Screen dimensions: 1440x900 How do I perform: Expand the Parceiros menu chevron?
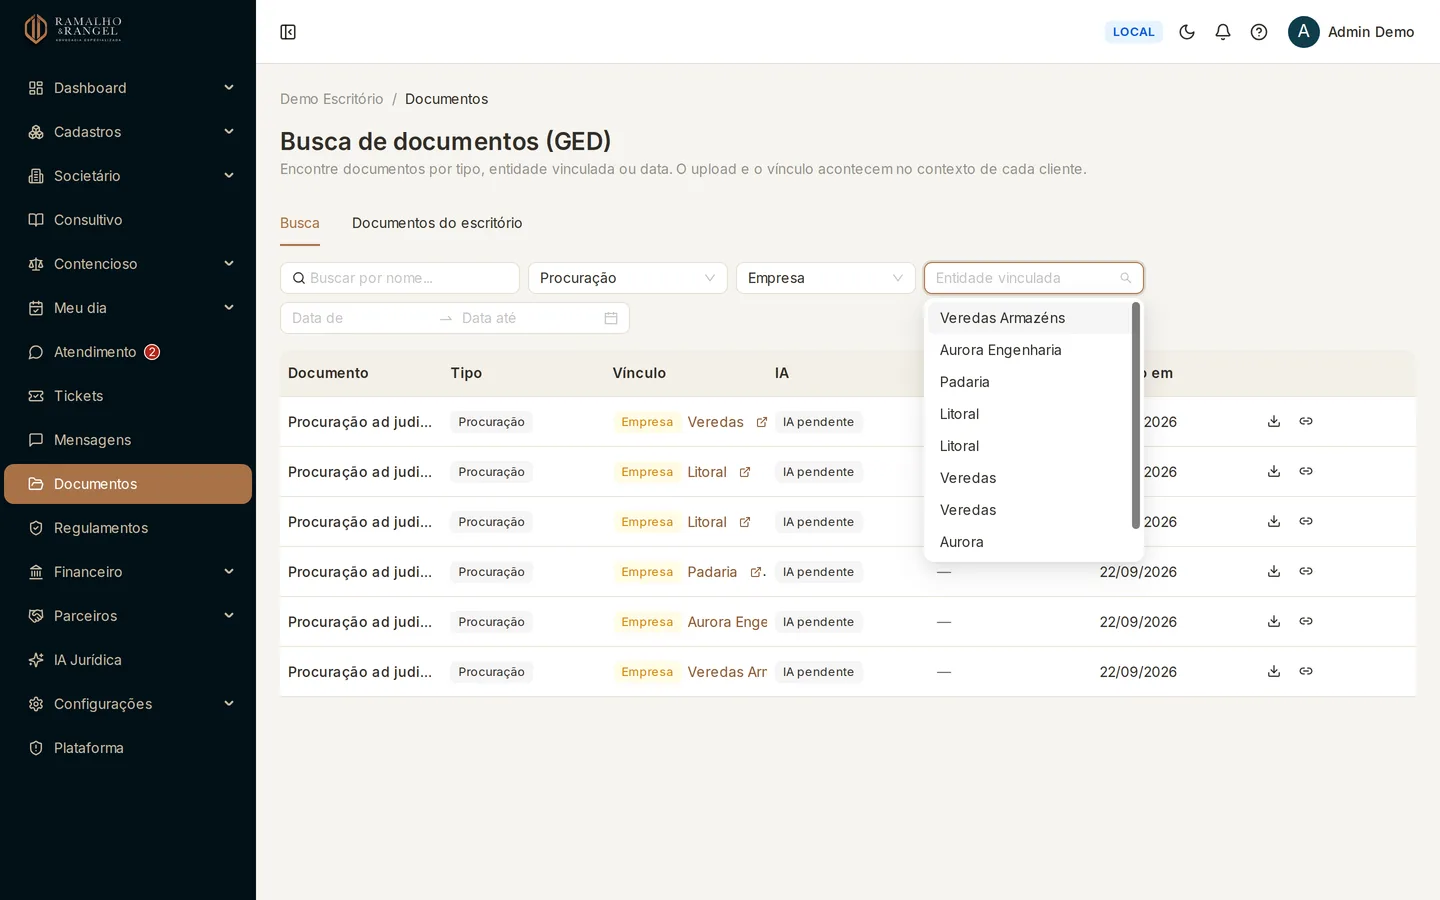tap(229, 616)
